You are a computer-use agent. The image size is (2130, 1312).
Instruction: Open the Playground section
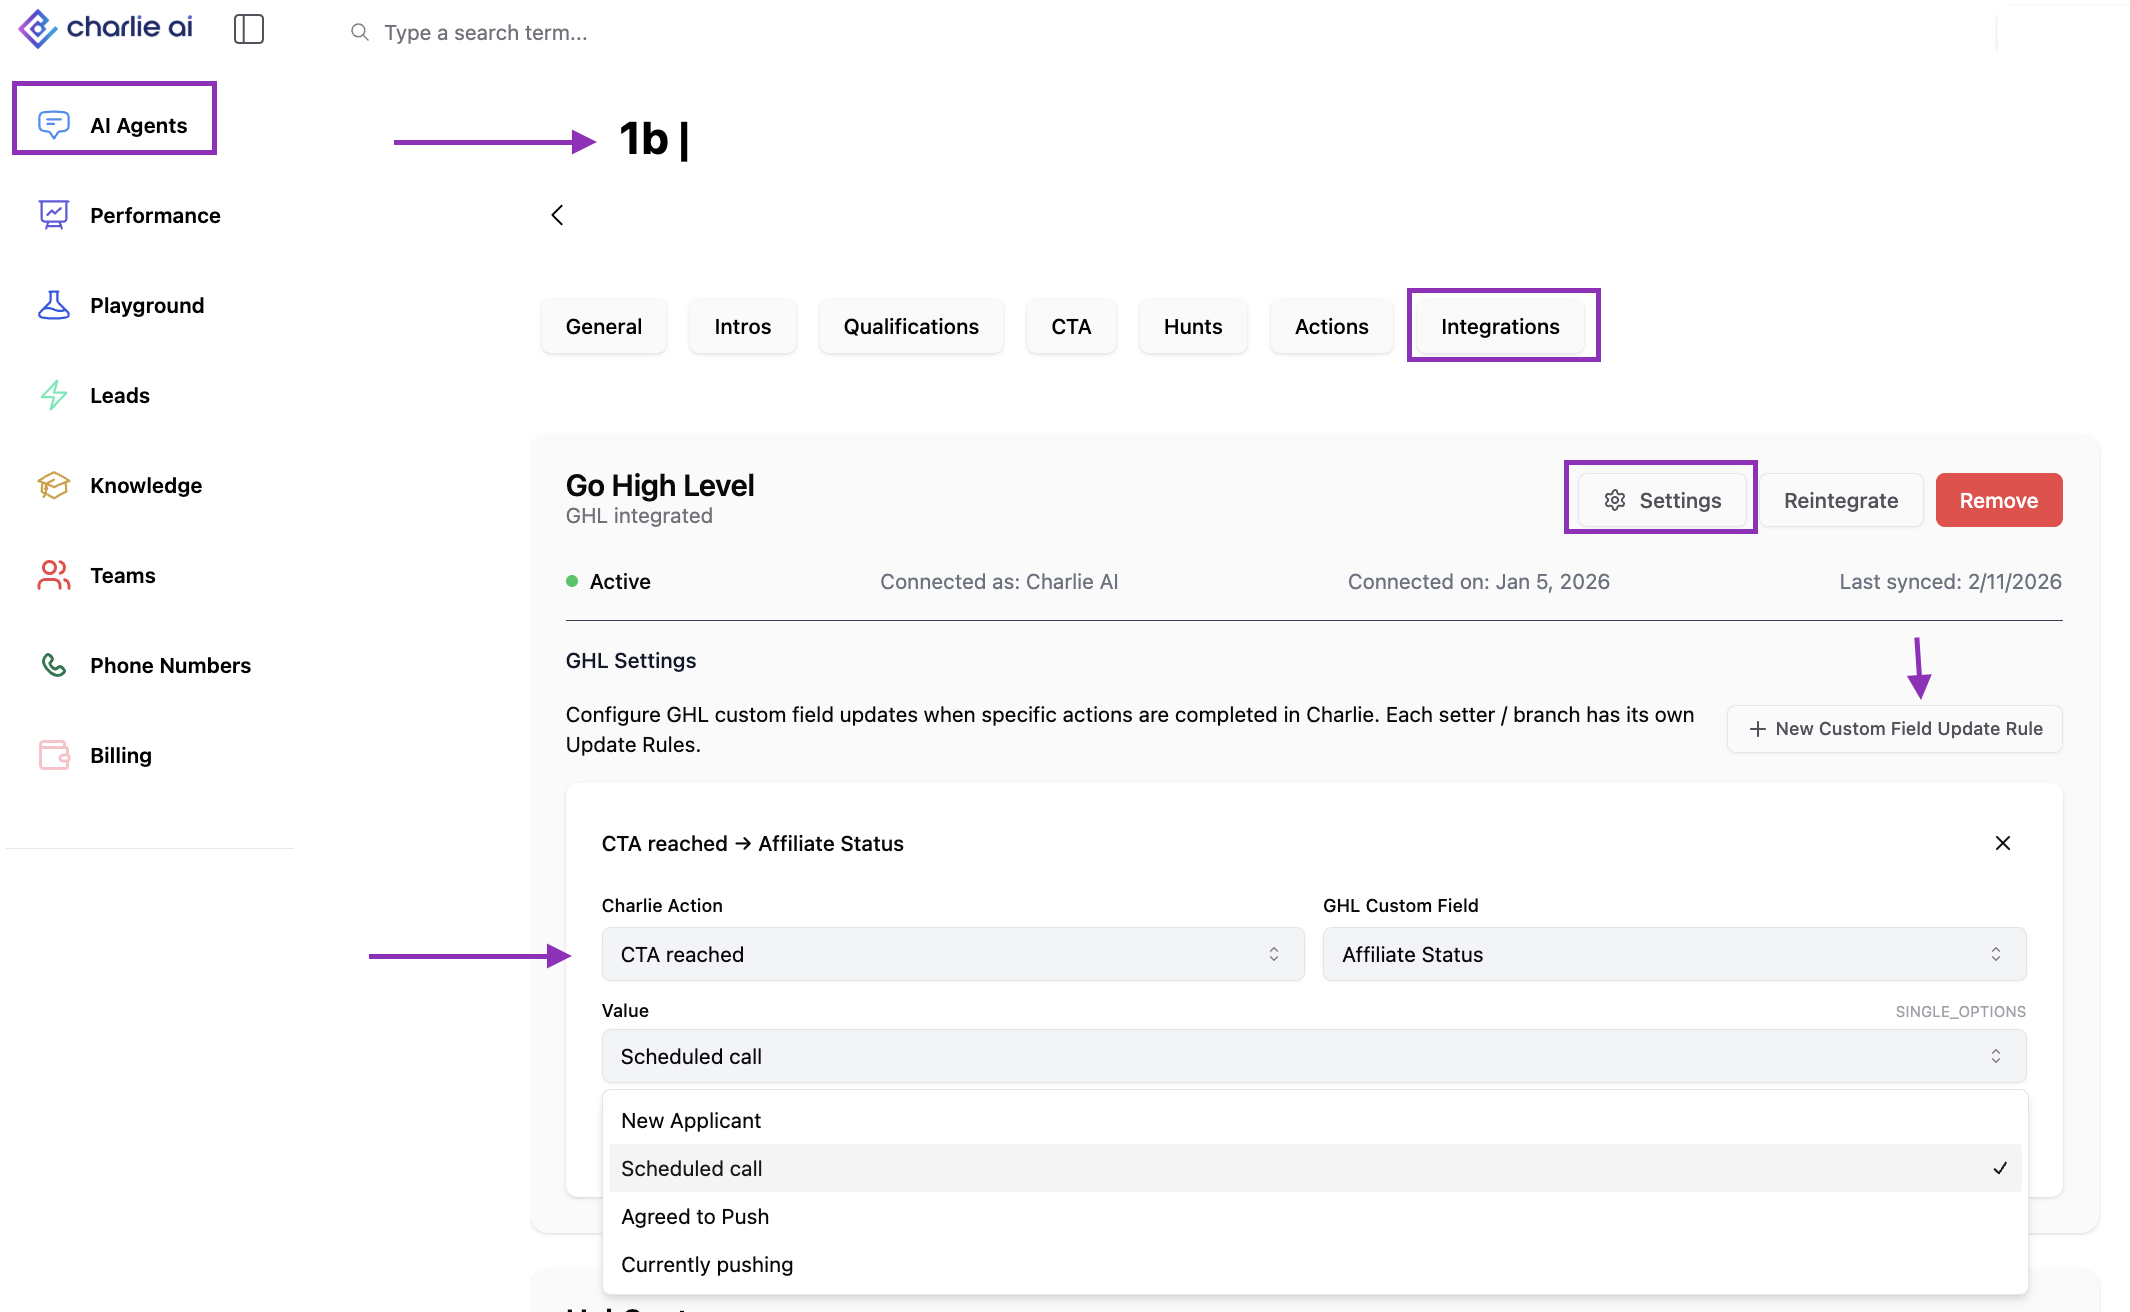click(x=147, y=305)
